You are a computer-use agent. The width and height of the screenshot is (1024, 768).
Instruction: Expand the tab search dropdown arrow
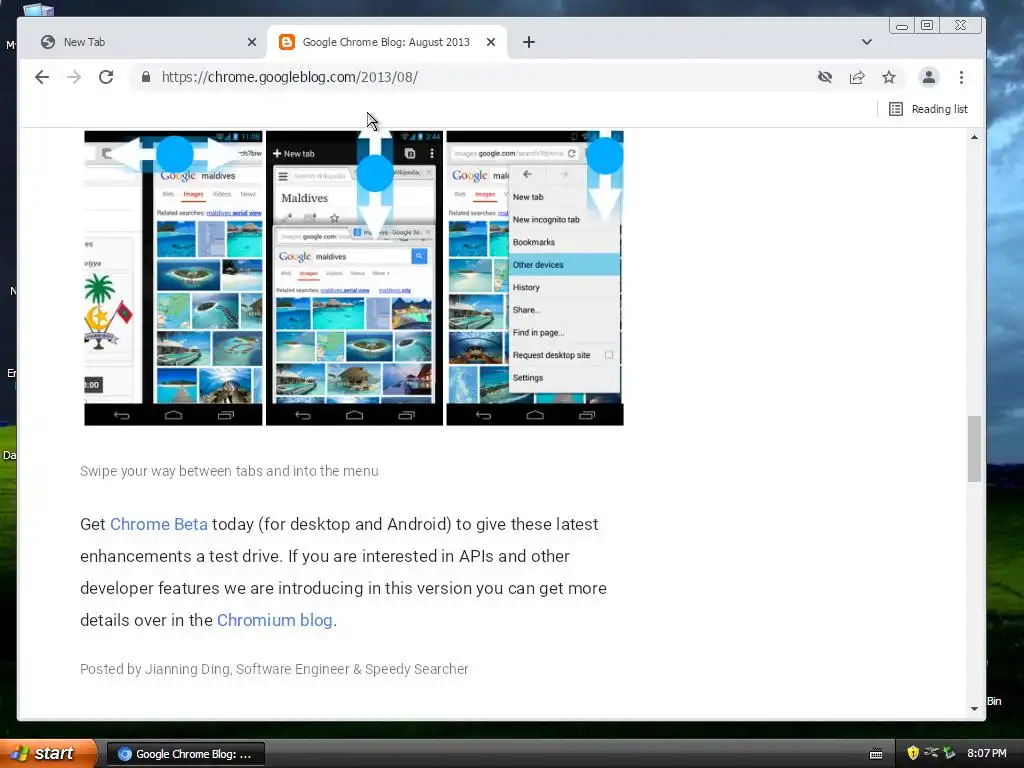(x=867, y=42)
